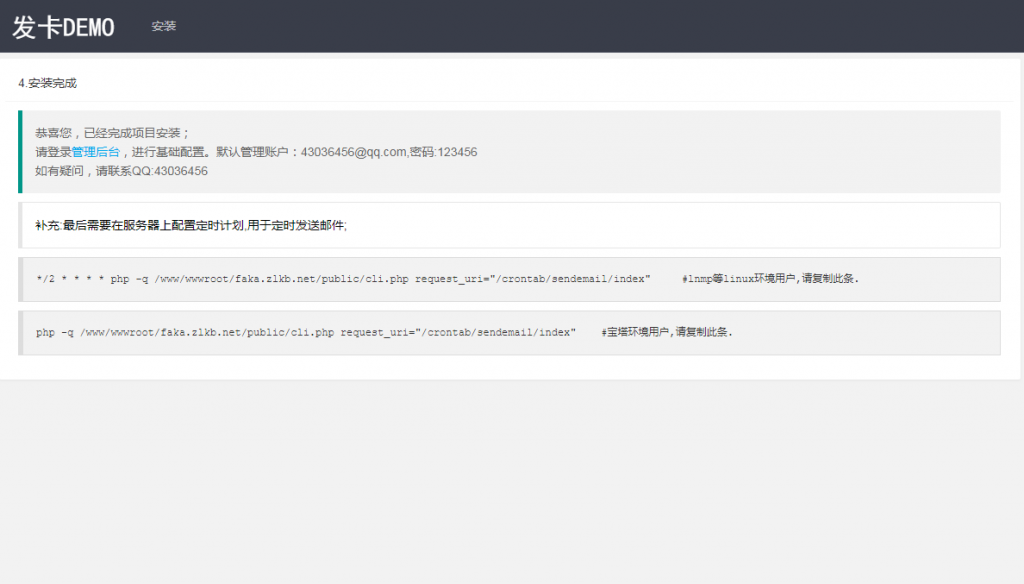Click the #lnmp等linux环境用户 comment

[x=771, y=279]
